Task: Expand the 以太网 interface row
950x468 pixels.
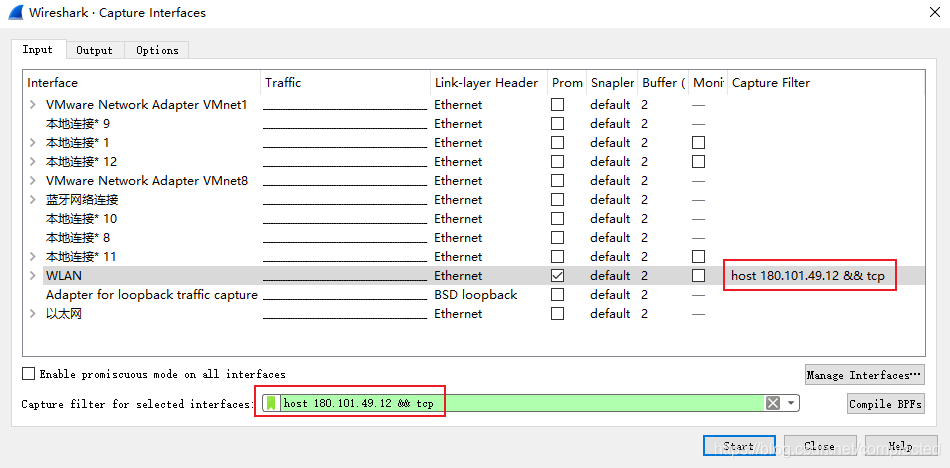Action: pyautogui.click(x=33, y=314)
